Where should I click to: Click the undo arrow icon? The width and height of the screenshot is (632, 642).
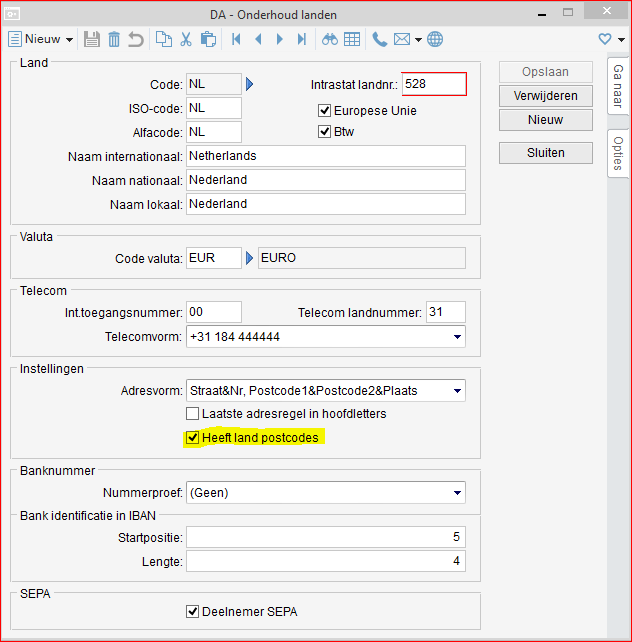click(x=135, y=39)
